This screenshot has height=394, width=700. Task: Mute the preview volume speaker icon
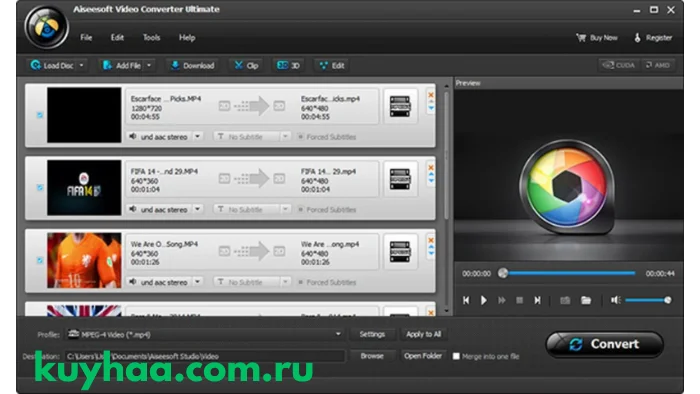(616, 300)
